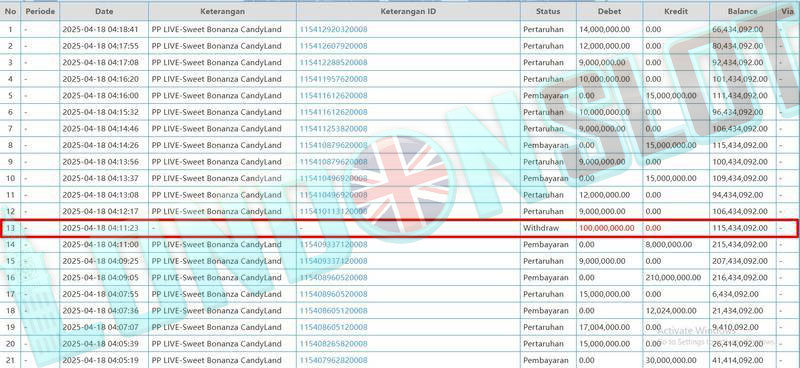Click ID 115408960520008 in row 16
The image size is (800, 368).
click(333, 278)
